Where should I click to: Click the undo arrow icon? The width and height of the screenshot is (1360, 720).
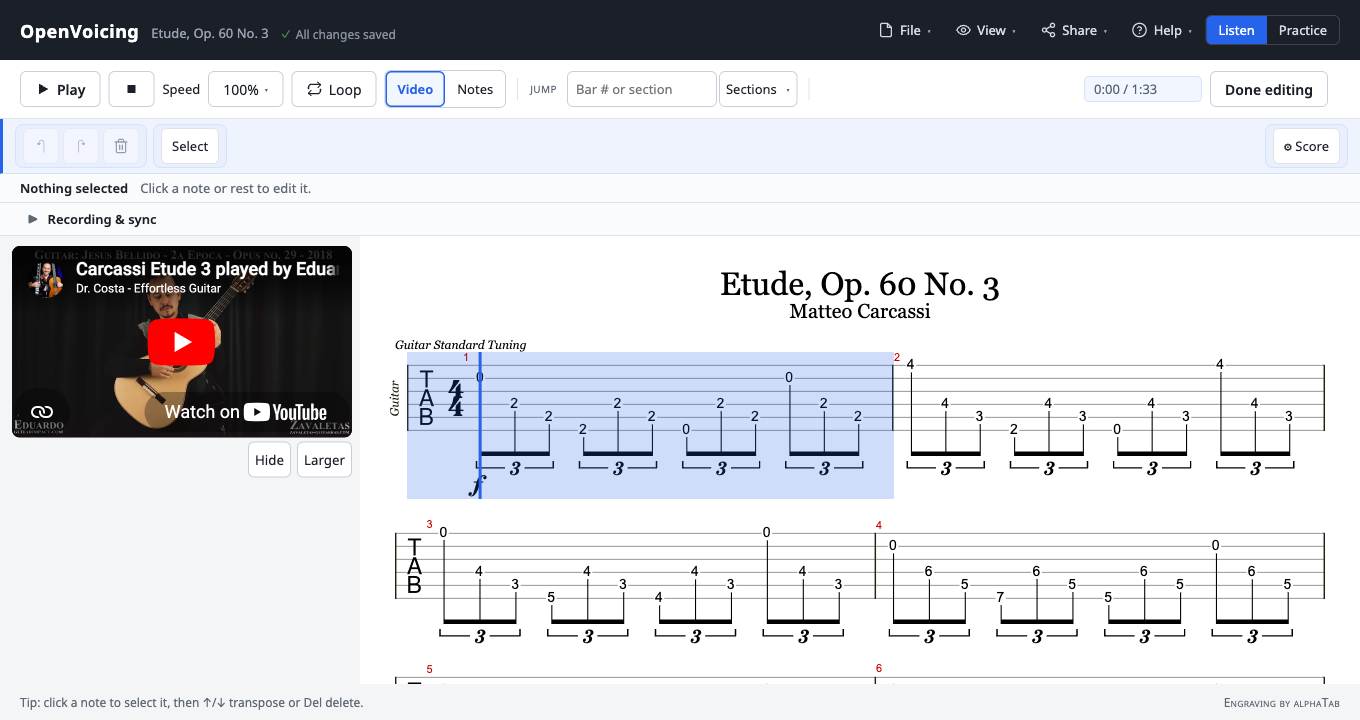41,146
